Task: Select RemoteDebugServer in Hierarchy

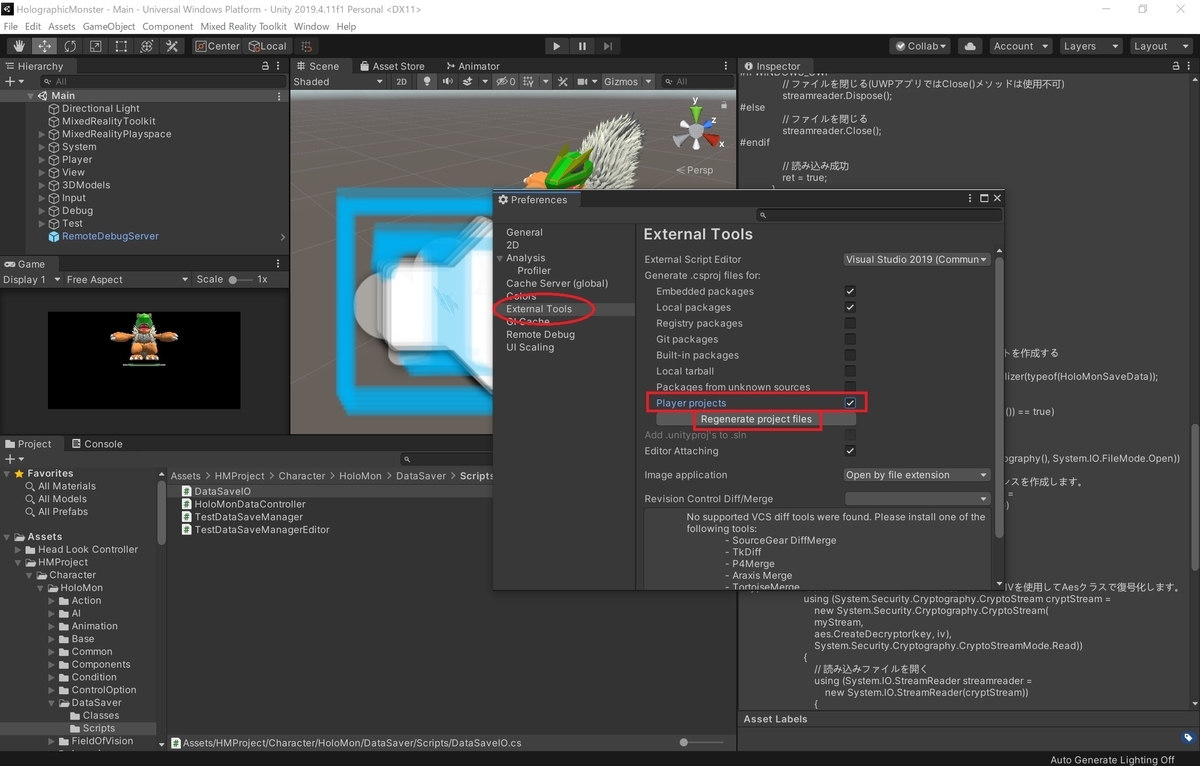Action: click(x=110, y=236)
